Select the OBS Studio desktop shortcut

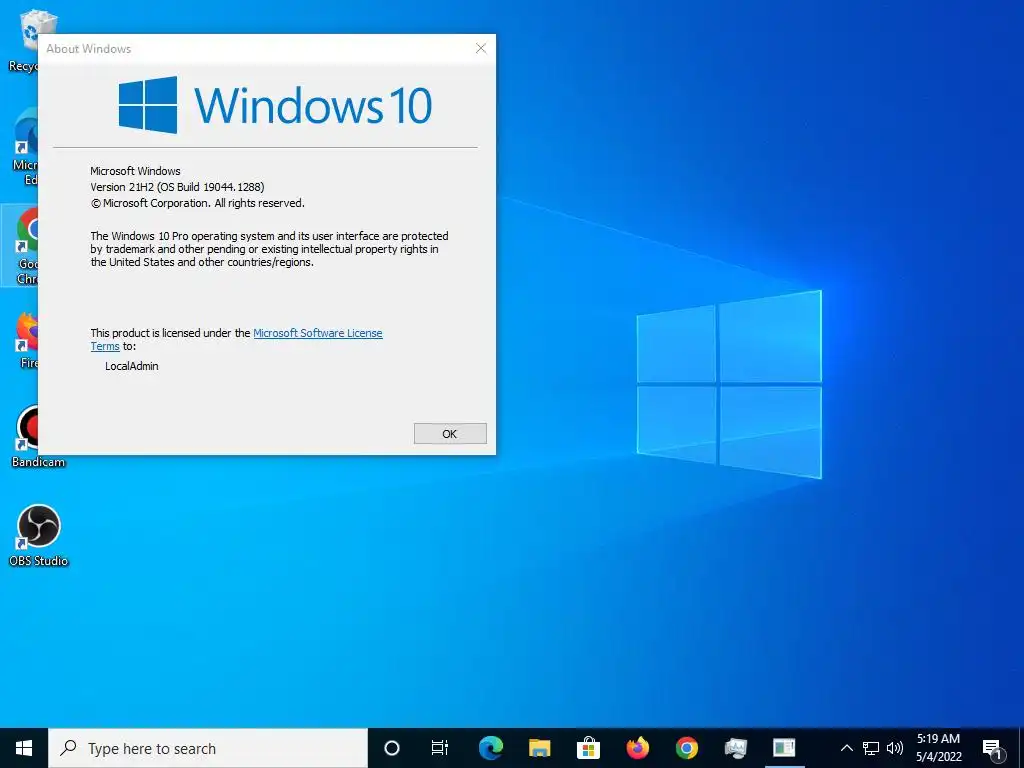[39, 536]
